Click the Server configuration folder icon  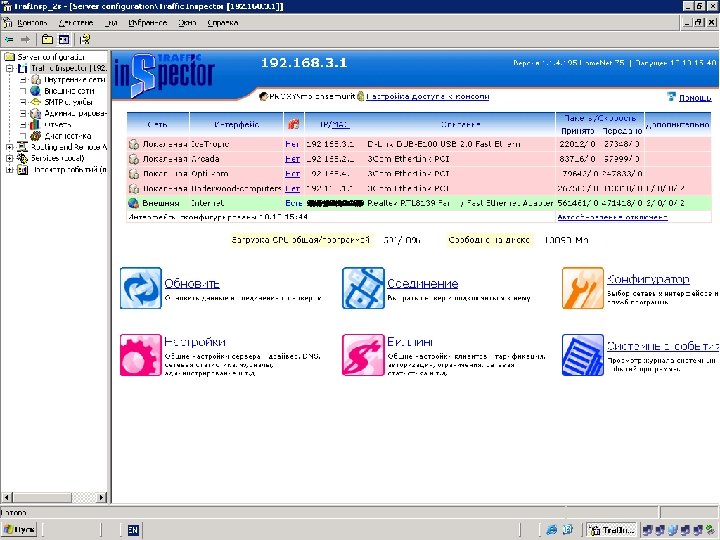9,57
